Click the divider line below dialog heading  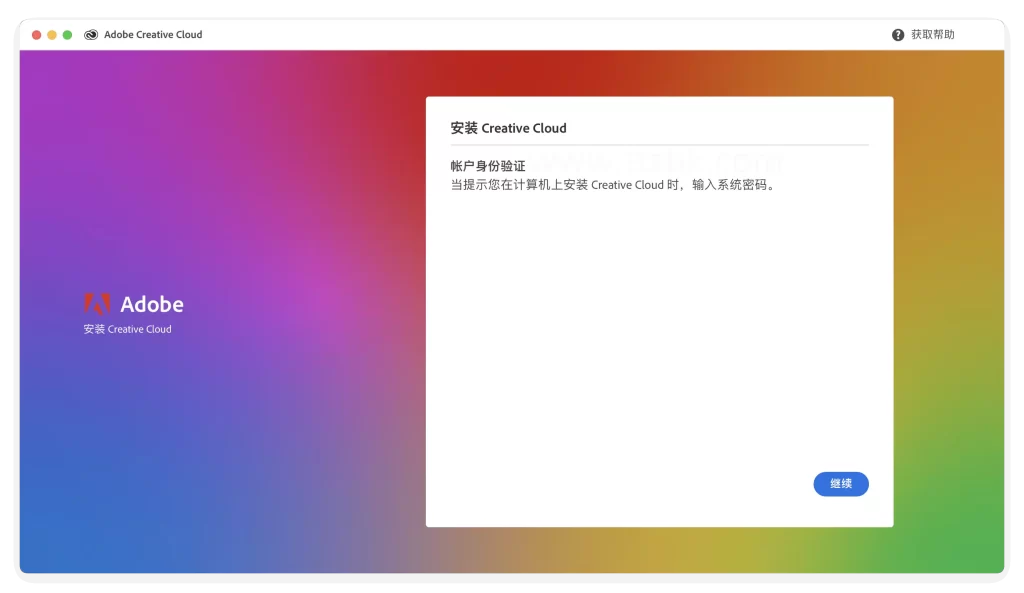pyautogui.click(x=659, y=145)
